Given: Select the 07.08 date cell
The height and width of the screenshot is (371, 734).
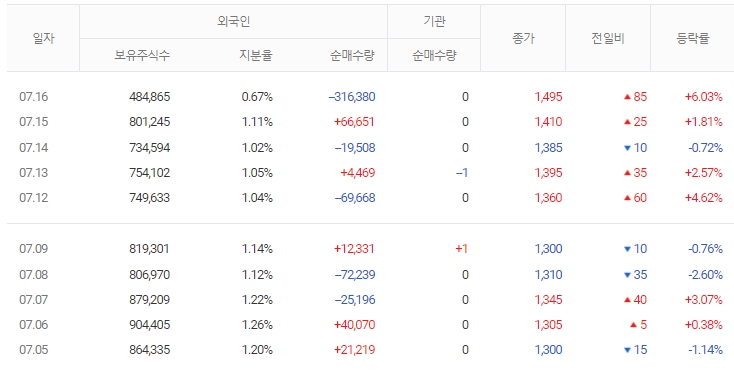Looking at the screenshot, I should [x=34, y=275].
